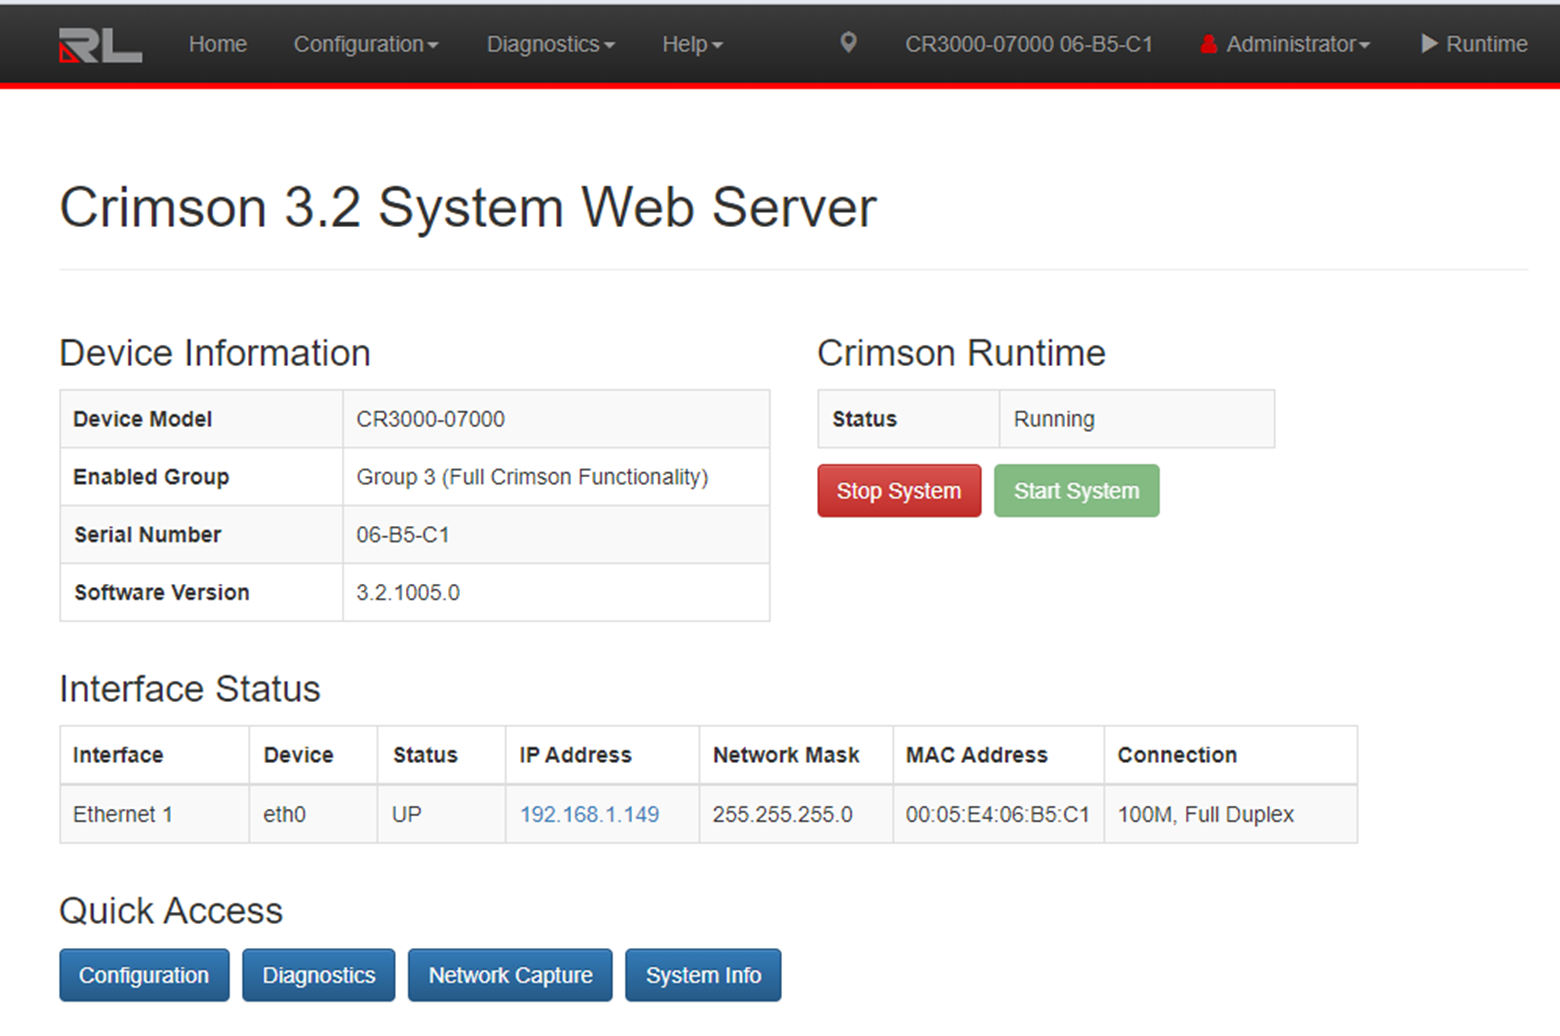Open the 192.168.1.149 IP address link
The height and width of the screenshot is (1036, 1560).
pyautogui.click(x=589, y=814)
